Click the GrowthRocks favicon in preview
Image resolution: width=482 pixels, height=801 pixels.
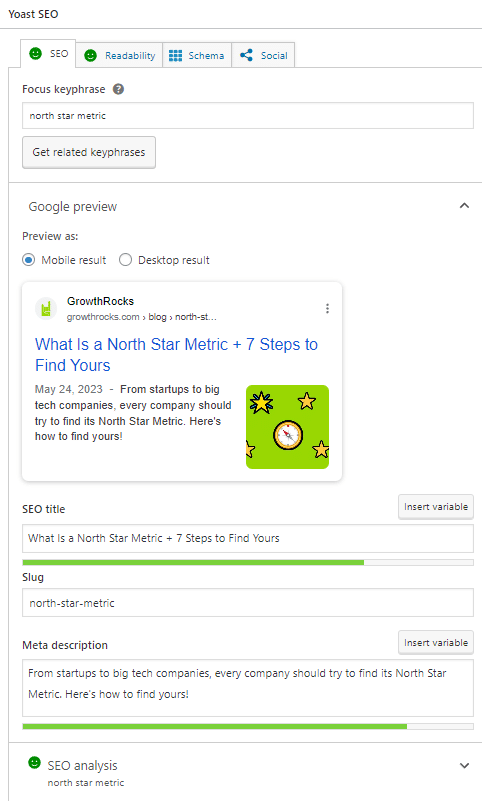[46, 309]
